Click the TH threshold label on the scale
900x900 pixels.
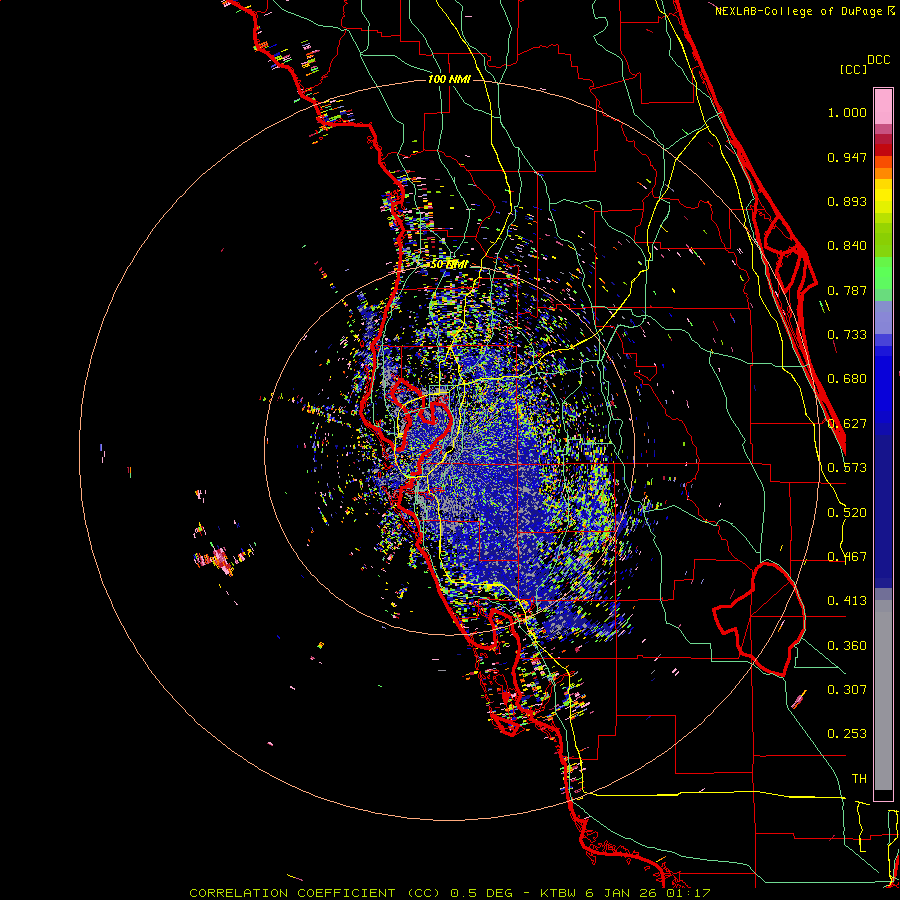859,779
